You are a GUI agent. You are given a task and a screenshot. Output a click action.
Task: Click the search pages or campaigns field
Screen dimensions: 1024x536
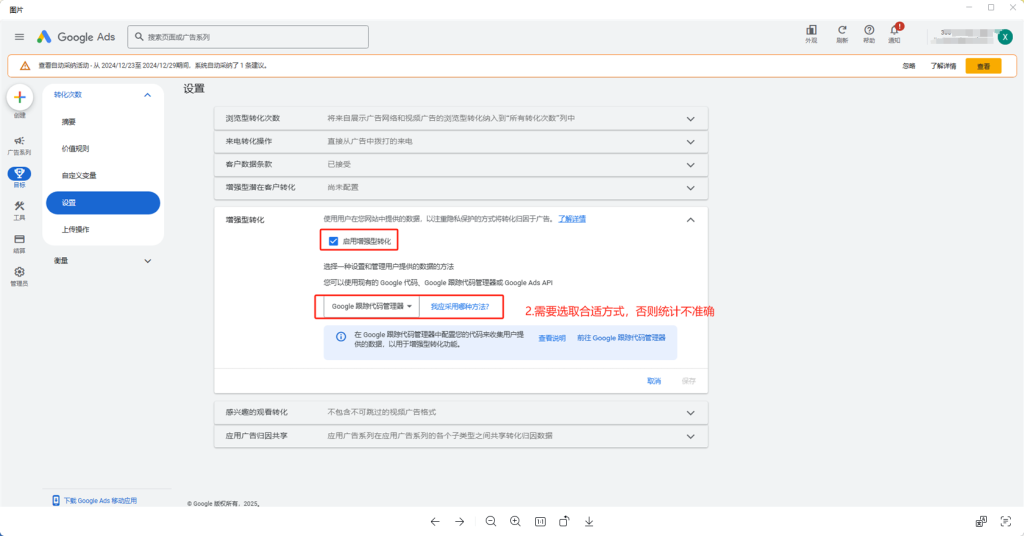[x=248, y=37]
